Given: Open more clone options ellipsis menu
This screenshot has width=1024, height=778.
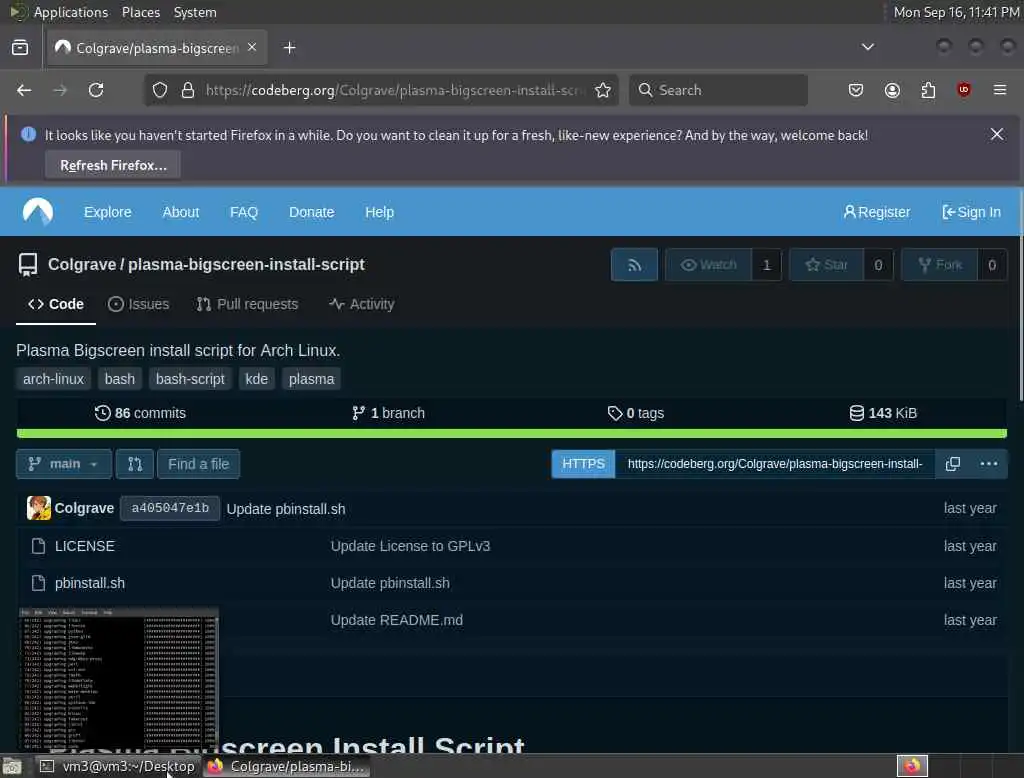Looking at the screenshot, I should [989, 464].
